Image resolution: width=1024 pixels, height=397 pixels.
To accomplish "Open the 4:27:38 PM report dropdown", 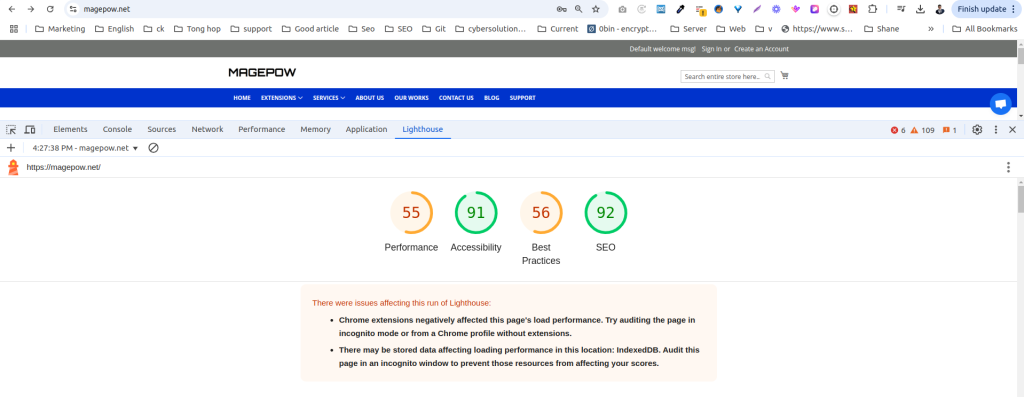I will click(x=85, y=148).
